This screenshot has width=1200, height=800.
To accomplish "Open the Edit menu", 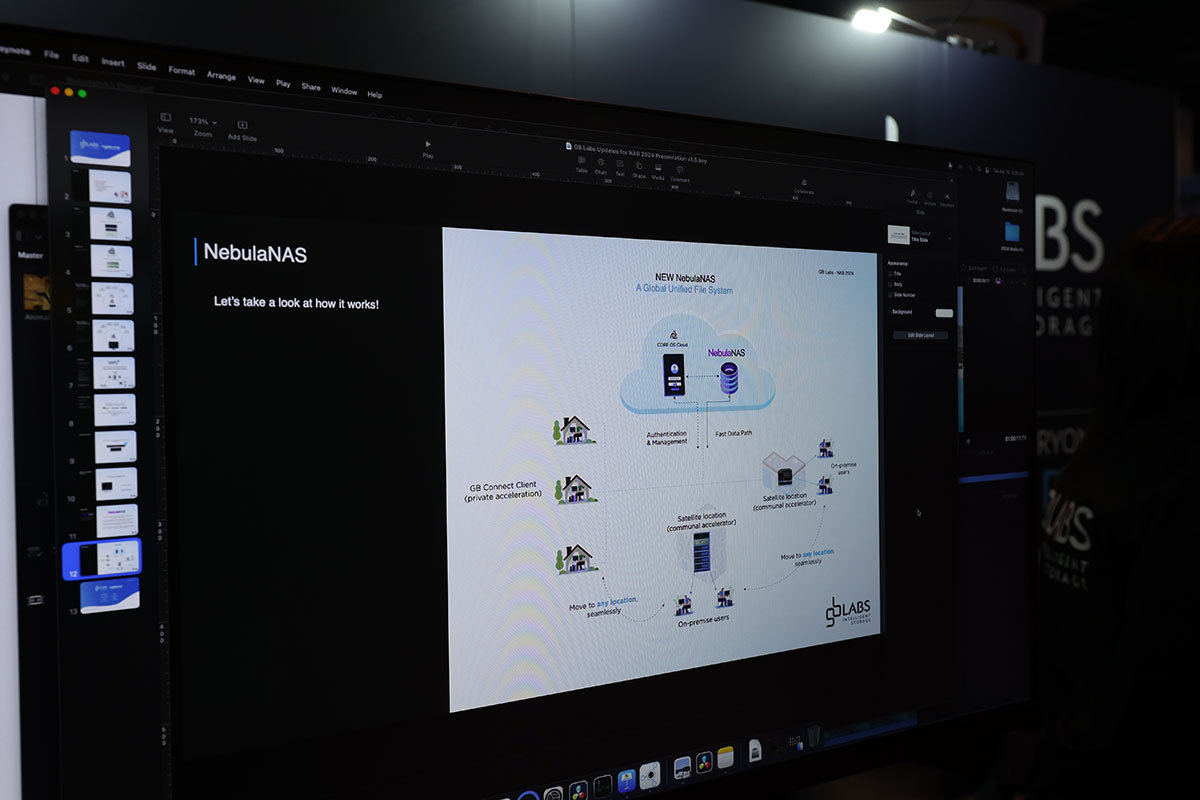I will tap(81, 58).
